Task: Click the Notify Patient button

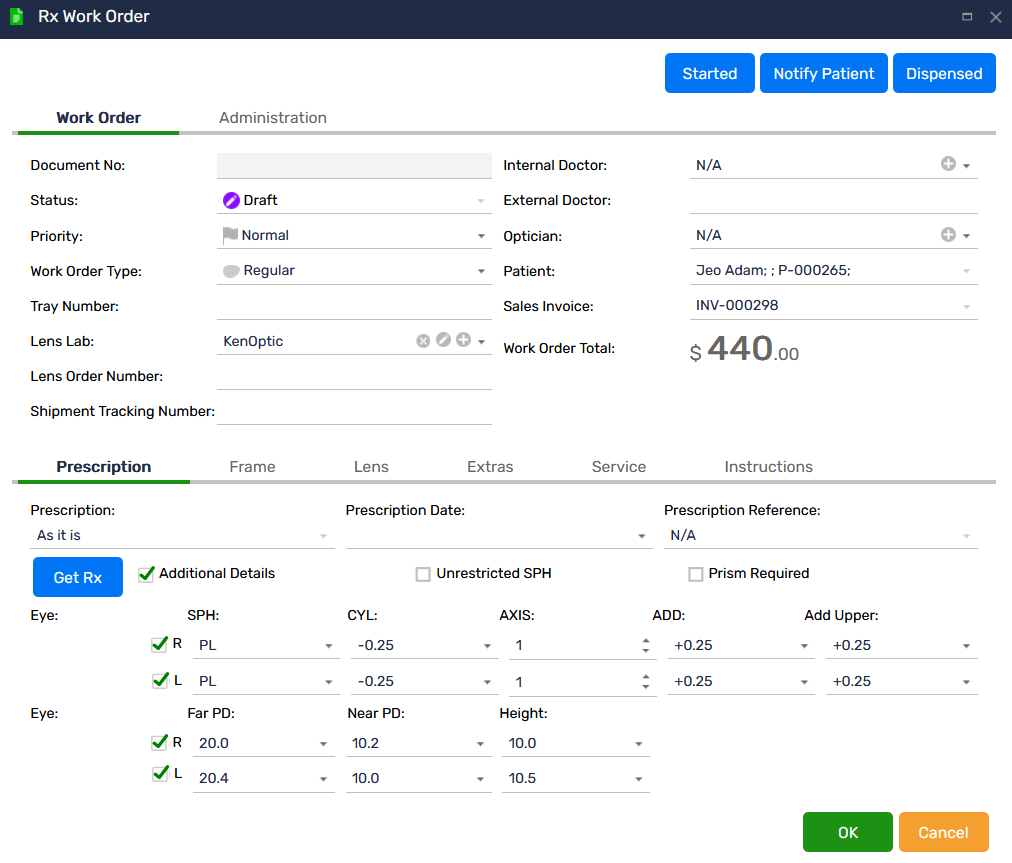Action: [824, 73]
